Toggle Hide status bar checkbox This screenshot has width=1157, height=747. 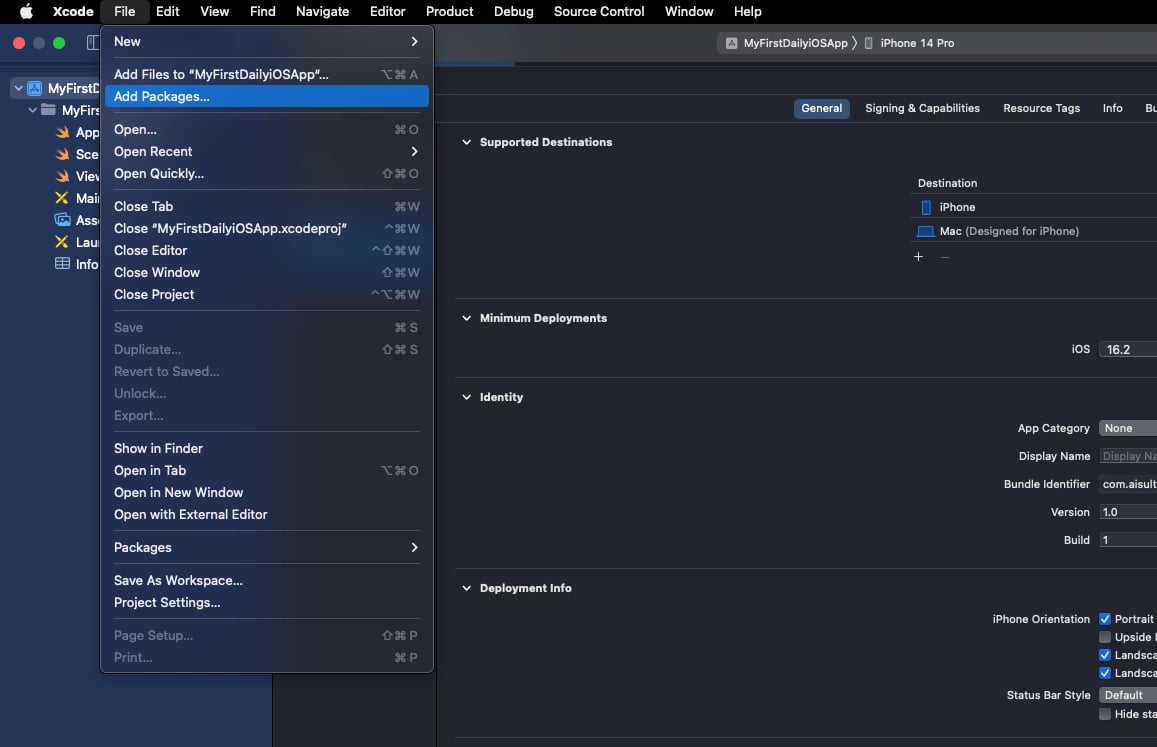tap(1105, 714)
